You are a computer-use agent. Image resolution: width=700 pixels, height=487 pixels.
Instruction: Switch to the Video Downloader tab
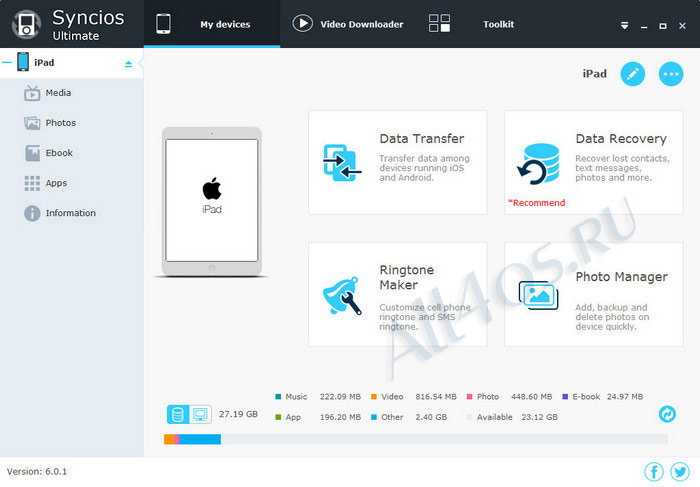pyautogui.click(x=347, y=24)
